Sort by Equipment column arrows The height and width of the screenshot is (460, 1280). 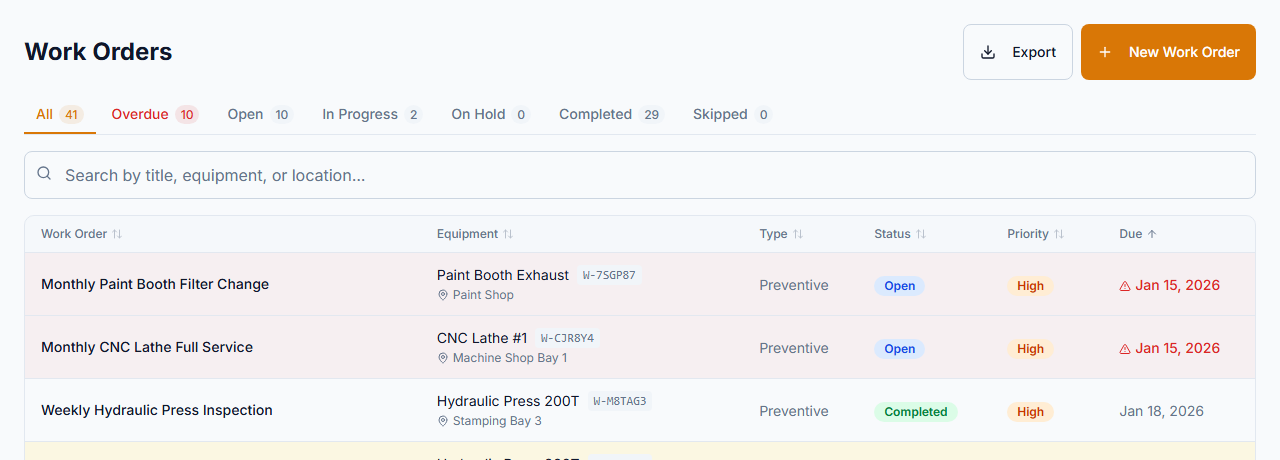508,234
